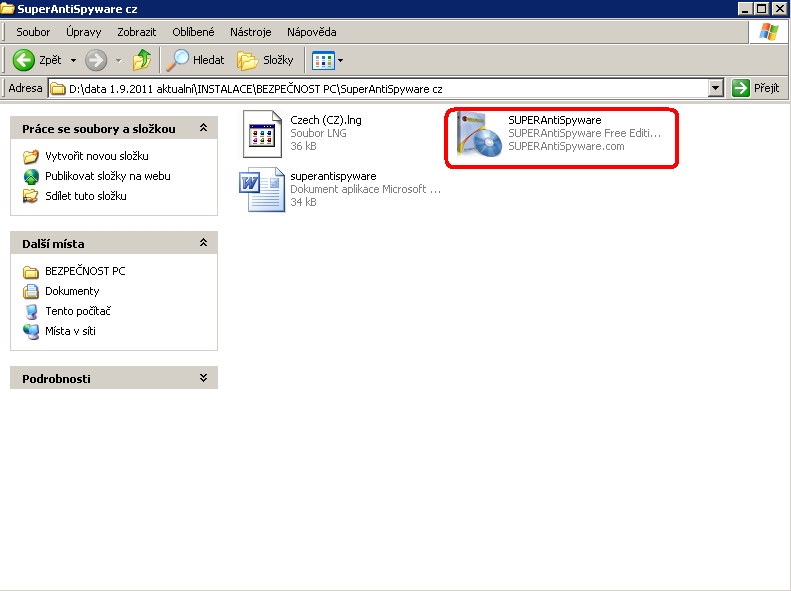The width and height of the screenshot is (791, 591).
Task: Open the view mode icon button
Action: (x=323, y=61)
